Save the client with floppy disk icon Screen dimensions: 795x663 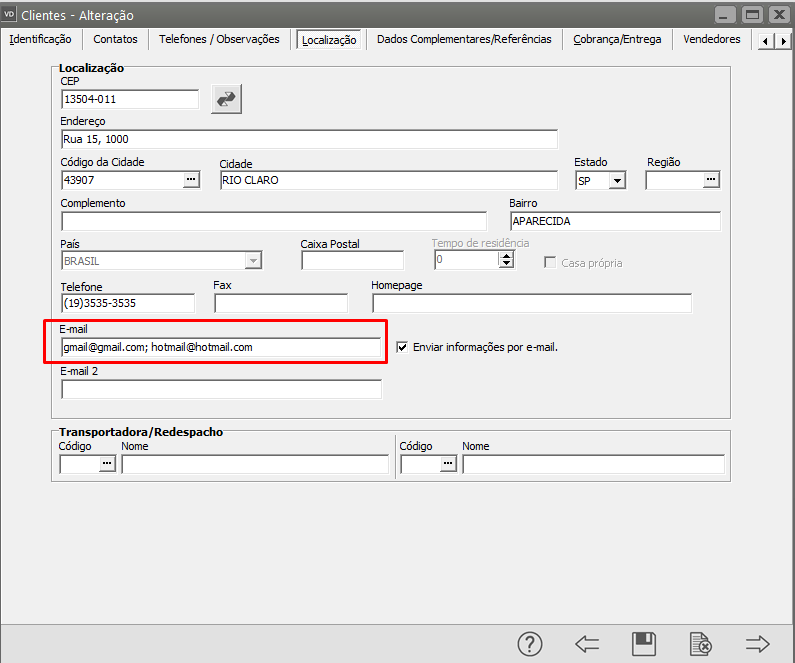click(644, 644)
